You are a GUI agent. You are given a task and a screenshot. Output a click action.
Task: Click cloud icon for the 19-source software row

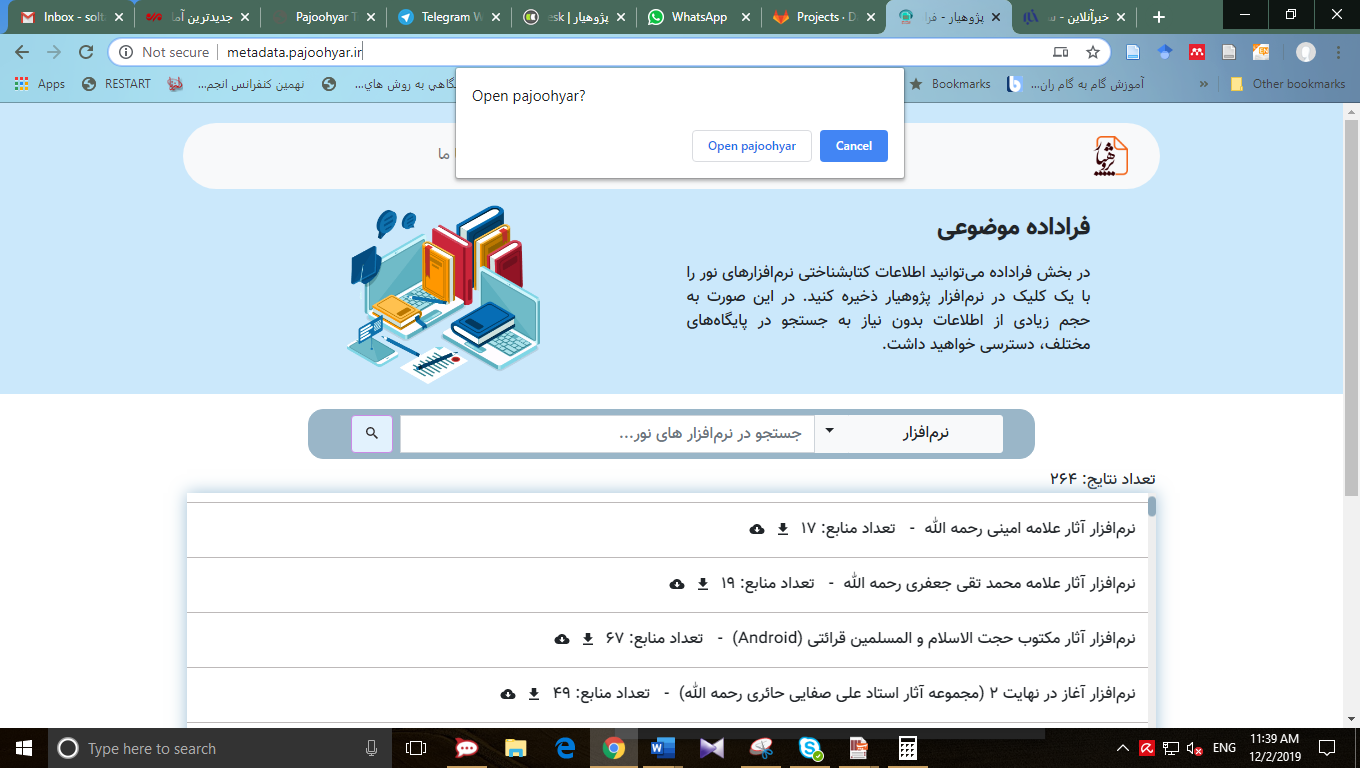[x=677, y=584]
